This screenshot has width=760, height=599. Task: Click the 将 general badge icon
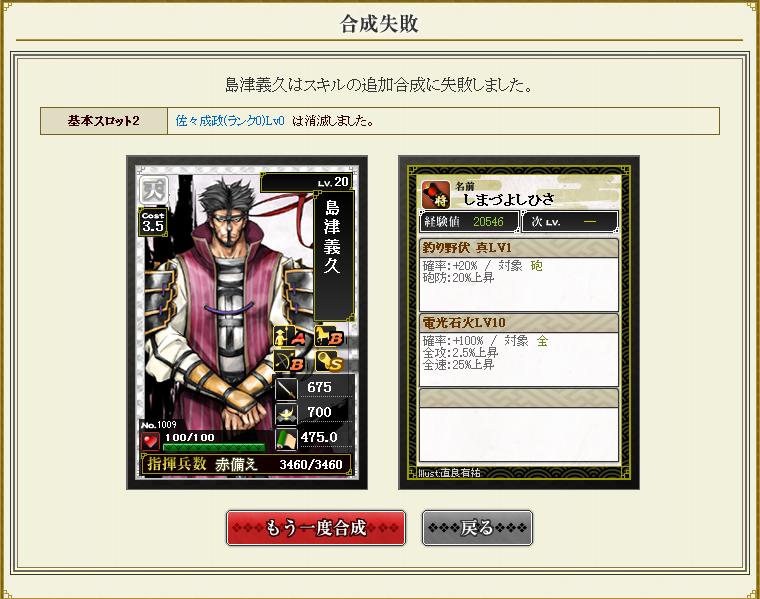coord(435,194)
